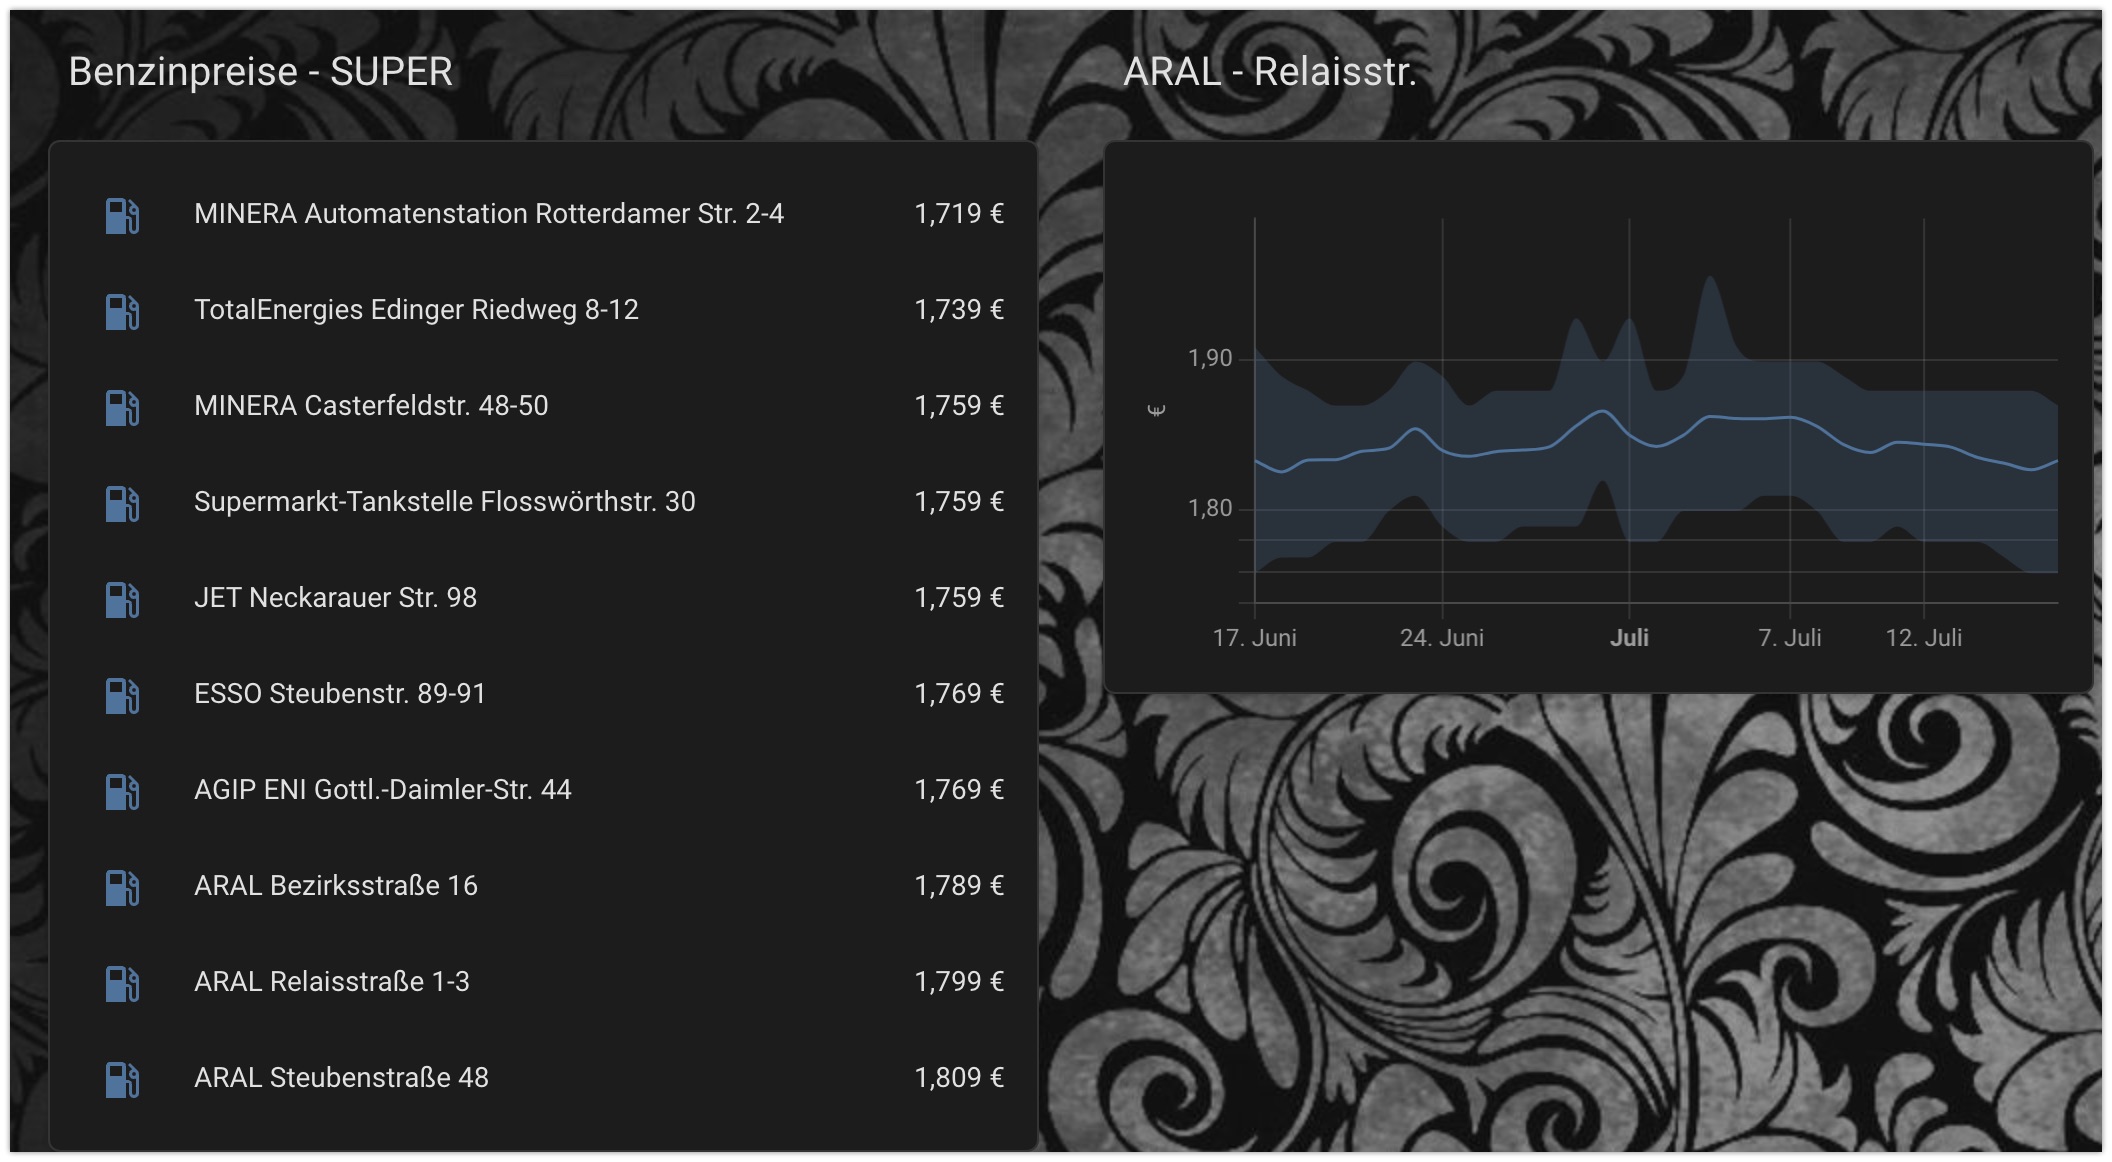Click fuel pump icon for ARAL Steubenstraße 48
The image size is (2112, 1162).
122,1079
